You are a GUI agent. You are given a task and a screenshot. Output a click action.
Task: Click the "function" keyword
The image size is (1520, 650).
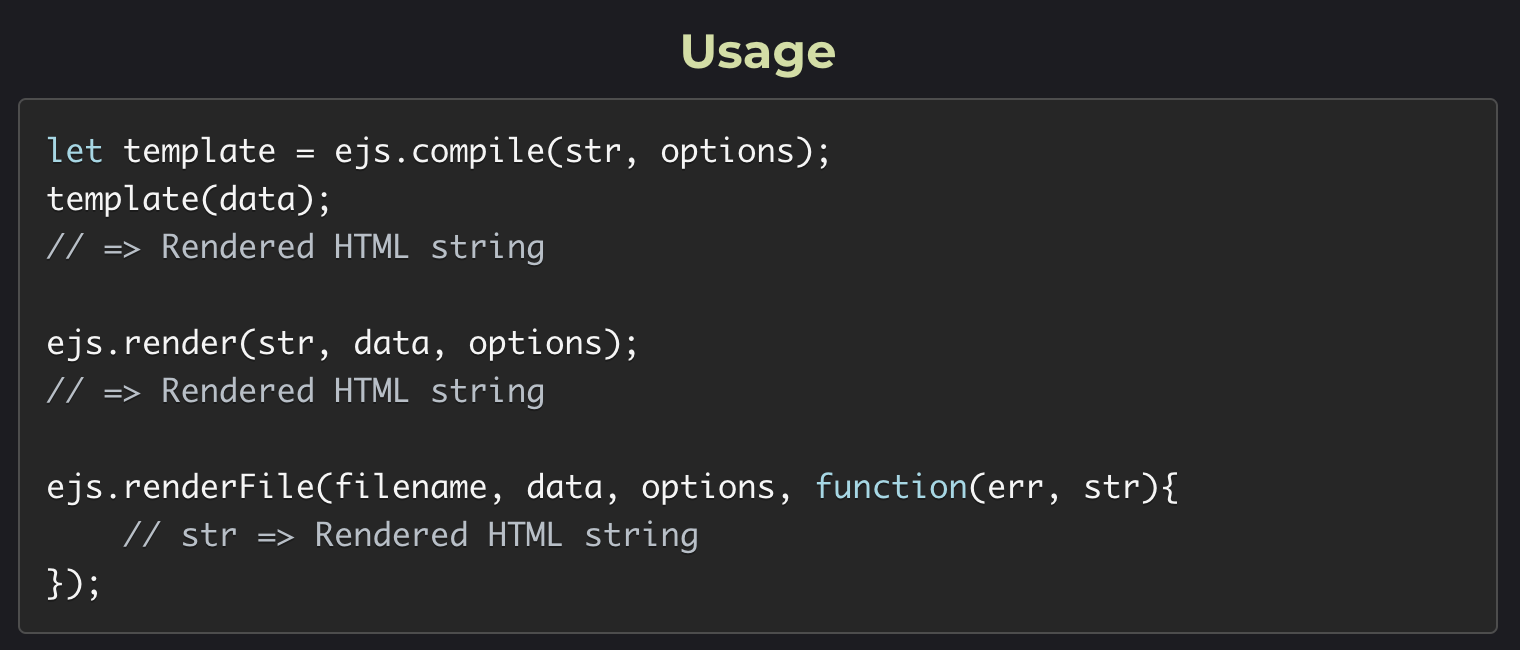tap(890, 487)
